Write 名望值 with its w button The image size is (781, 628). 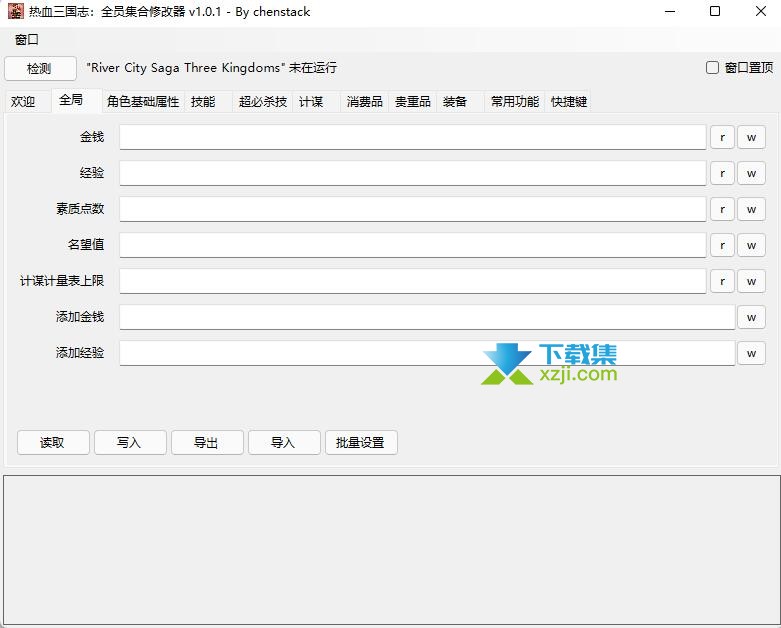pyautogui.click(x=752, y=245)
